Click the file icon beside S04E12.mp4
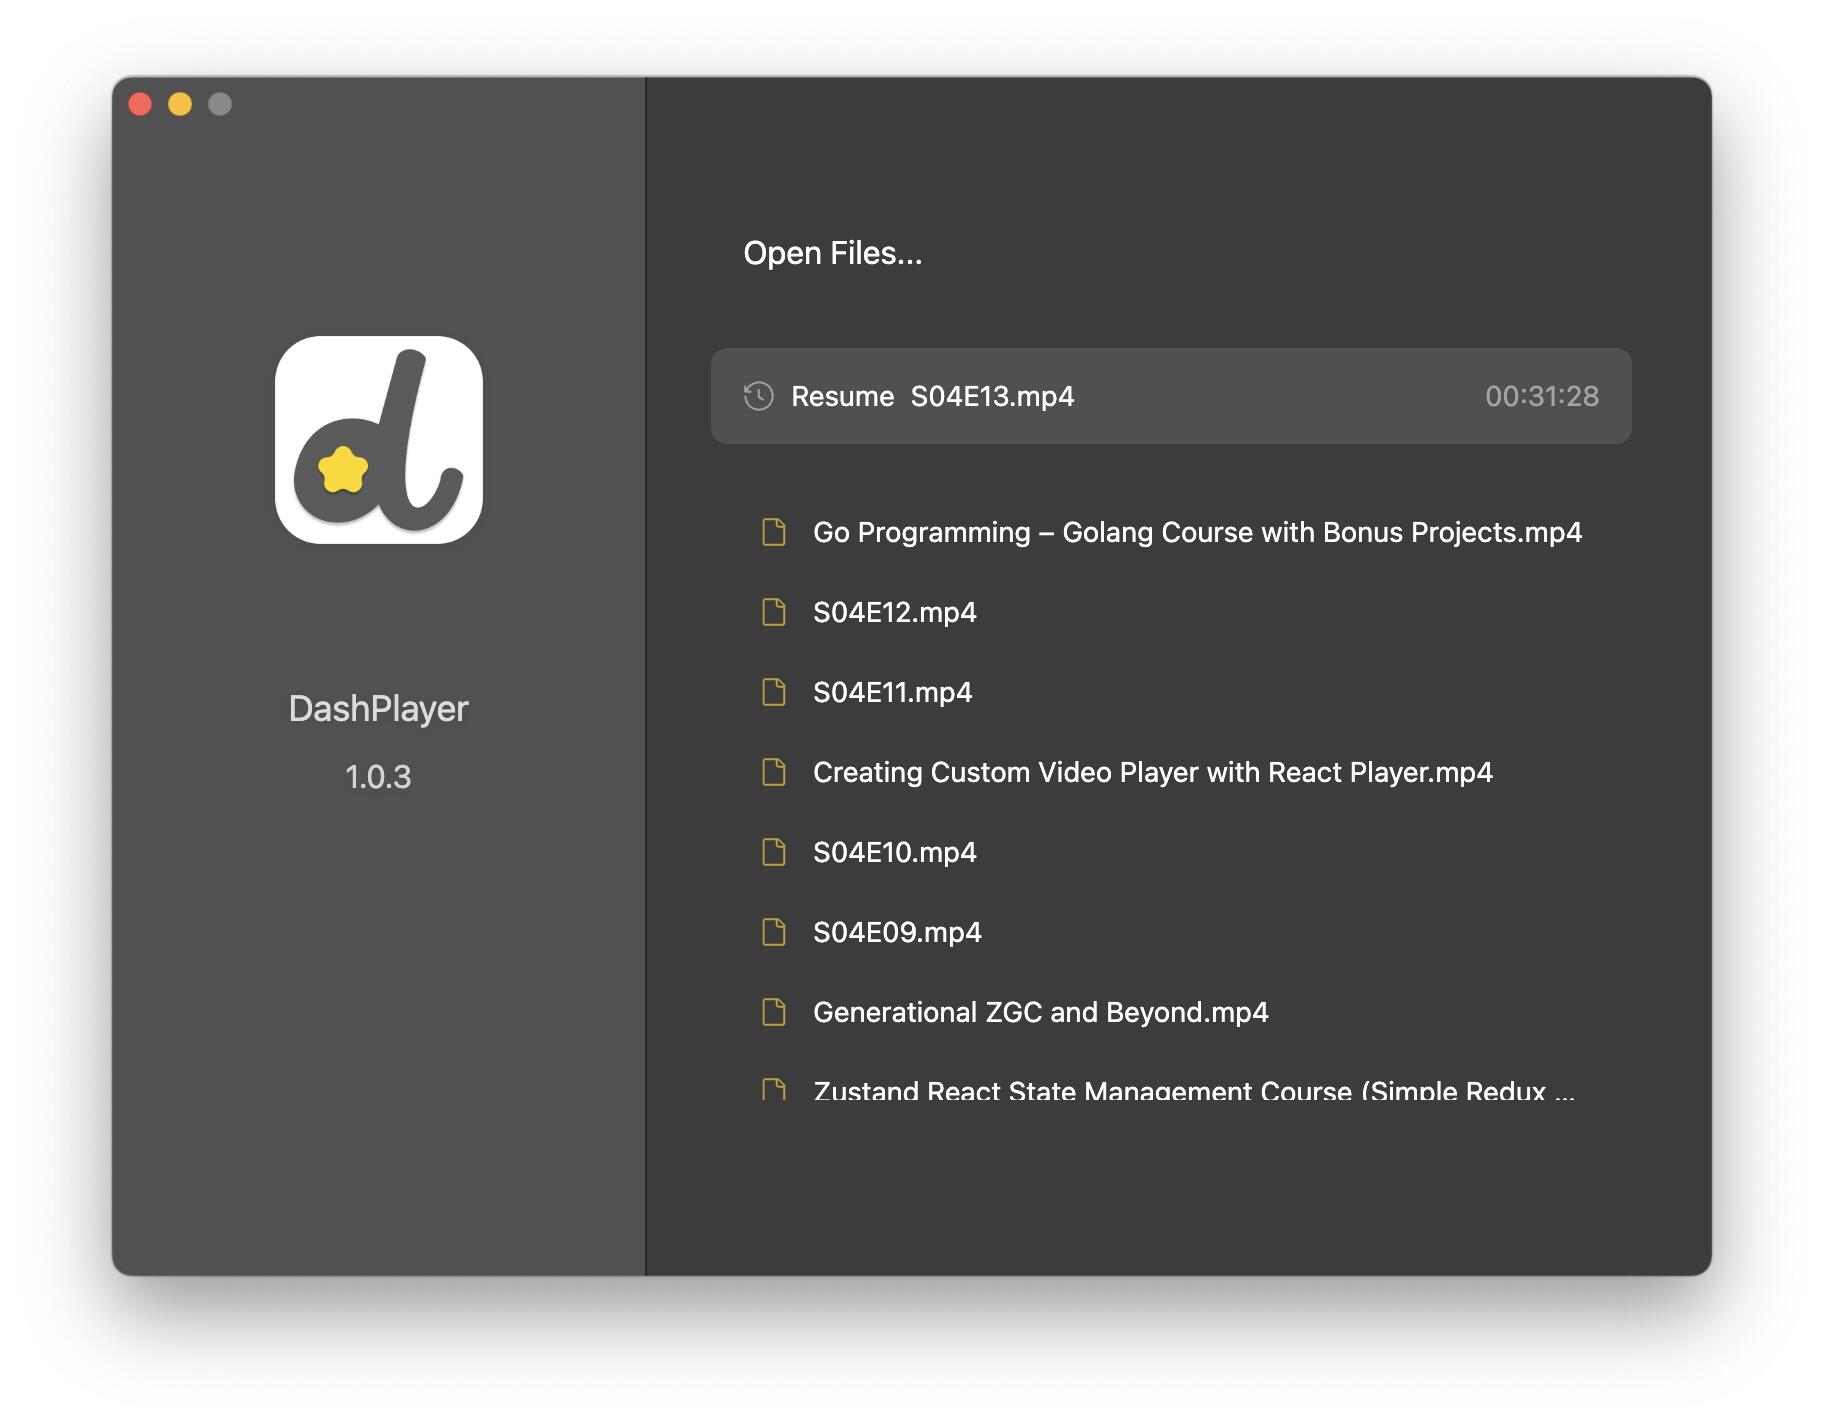1824x1424 pixels. click(x=772, y=612)
